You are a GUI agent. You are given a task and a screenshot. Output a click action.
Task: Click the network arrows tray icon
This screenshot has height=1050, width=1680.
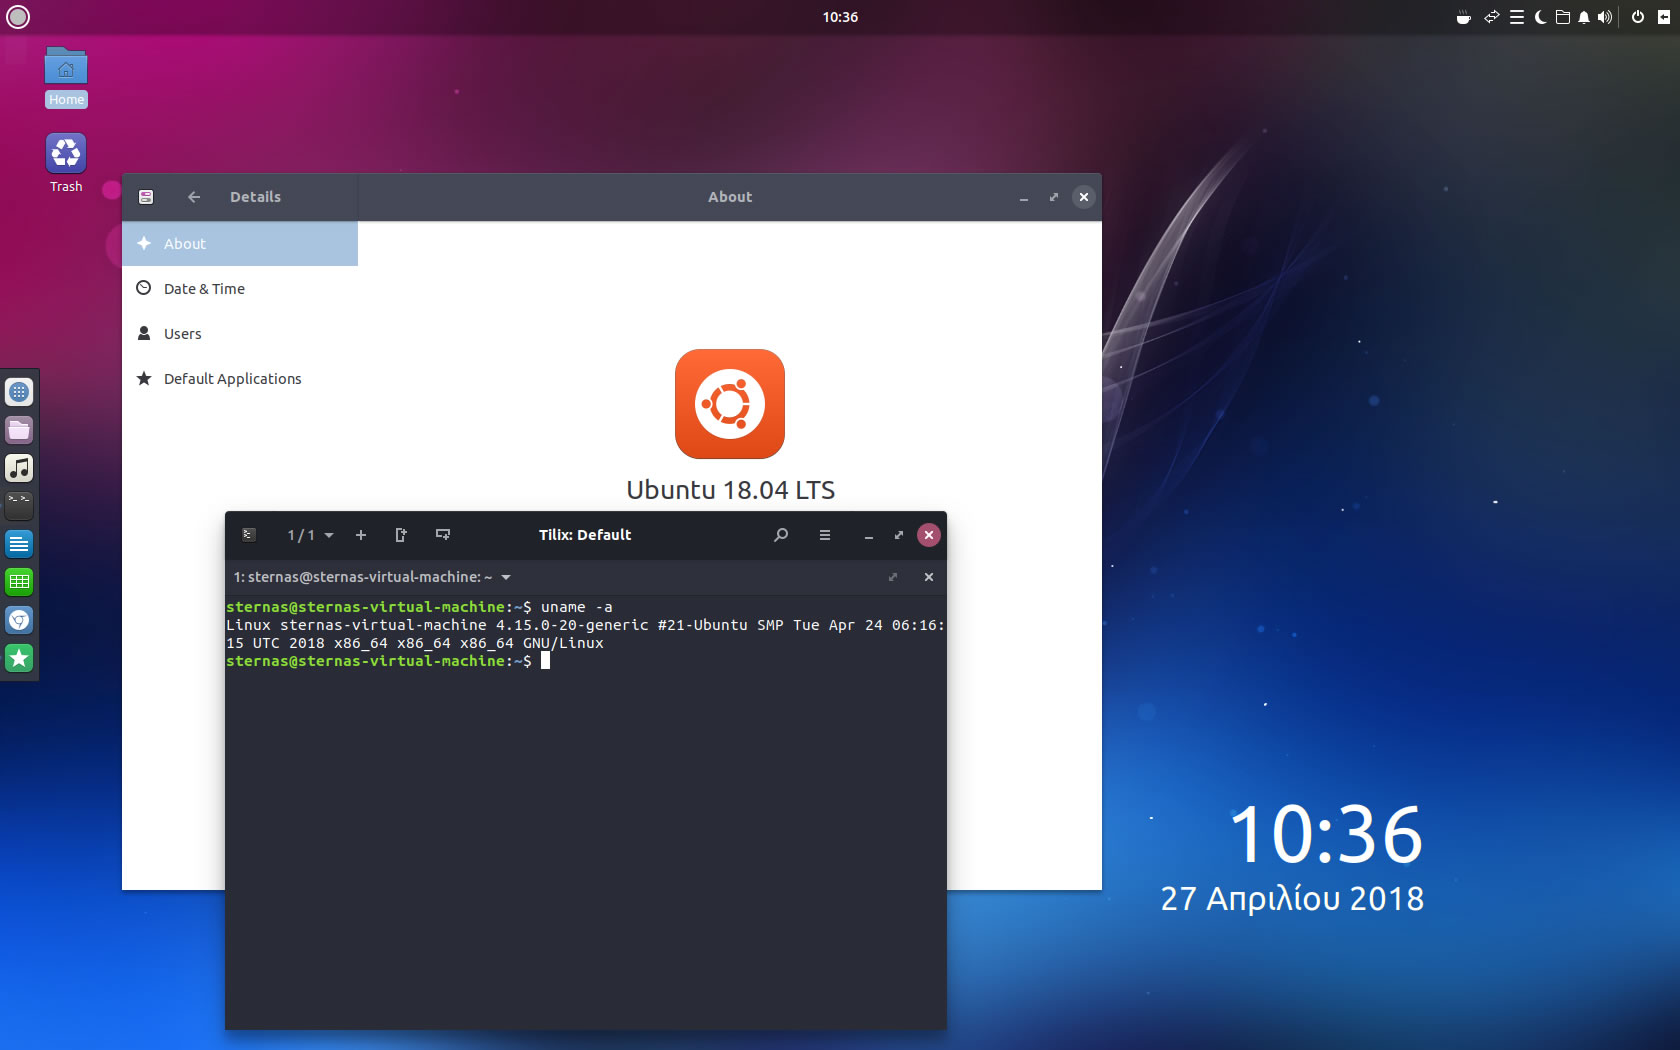(x=1492, y=17)
